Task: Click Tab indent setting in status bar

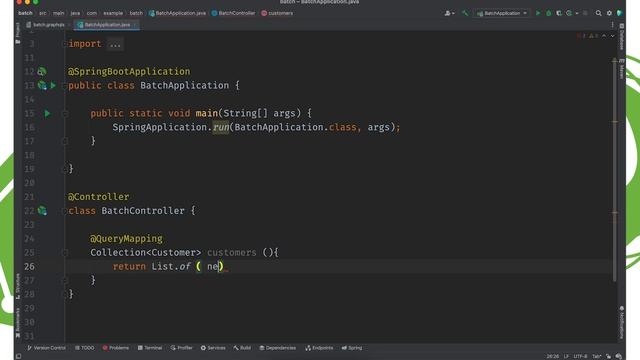Action: 596,356
